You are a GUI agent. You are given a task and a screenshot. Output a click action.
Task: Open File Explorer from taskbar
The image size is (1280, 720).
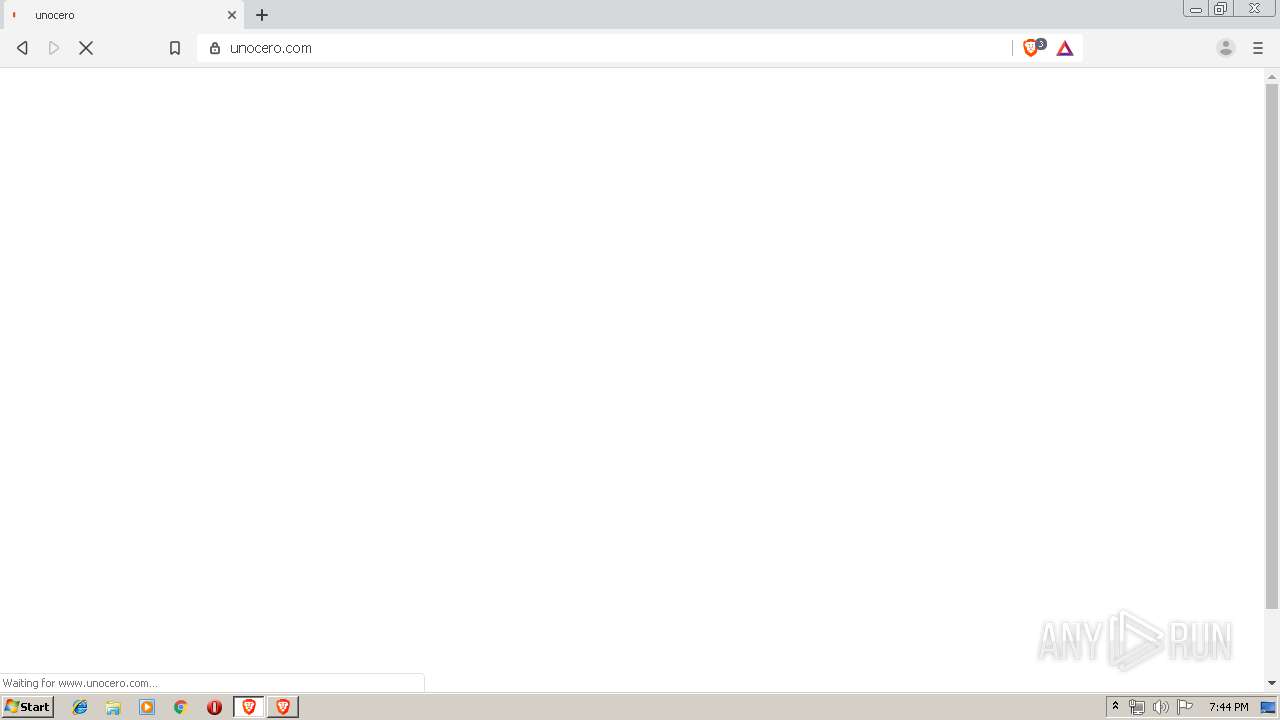[x=114, y=707]
